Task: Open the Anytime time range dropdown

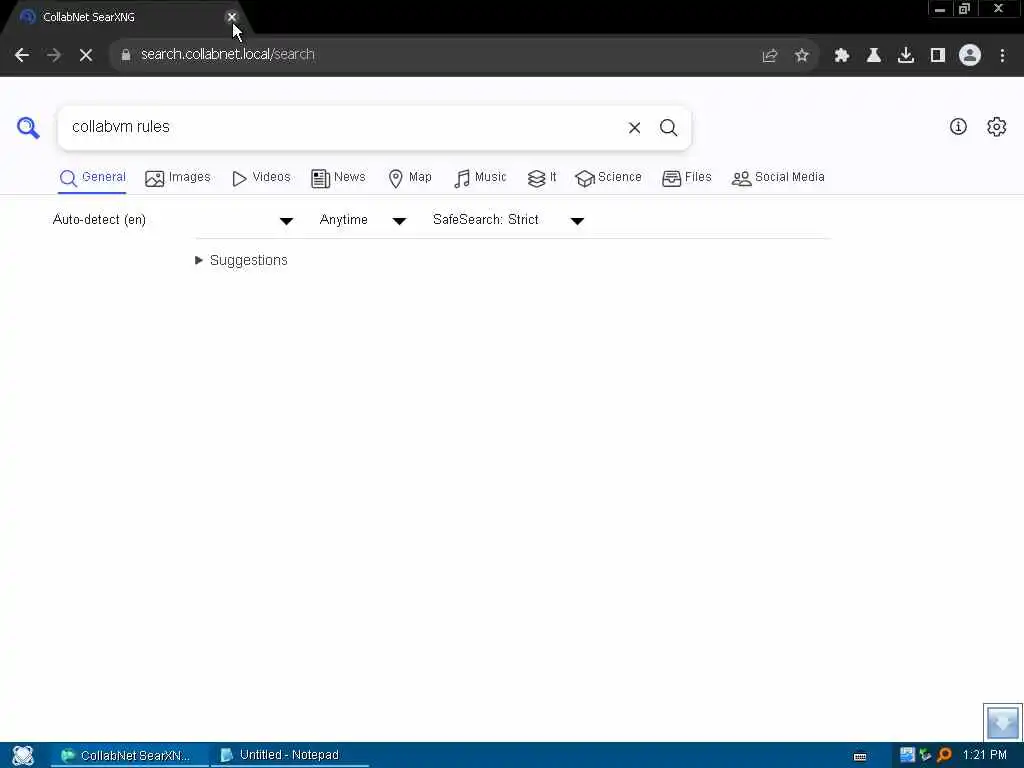Action: pyautogui.click(x=362, y=220)
